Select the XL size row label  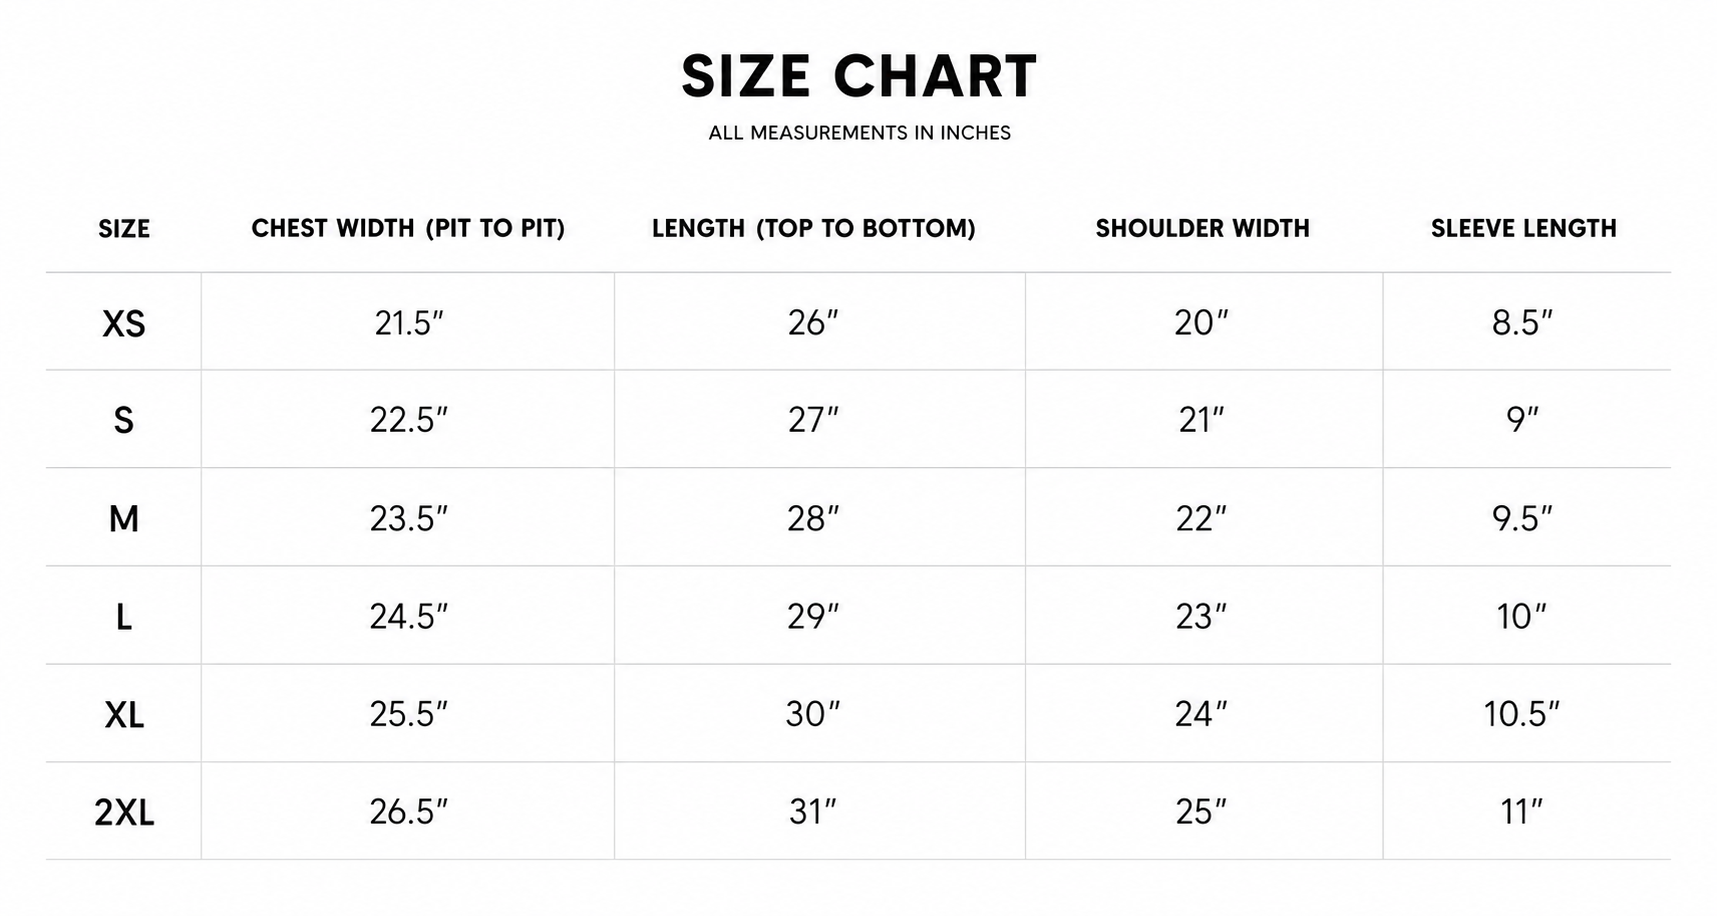coord(124,714)
